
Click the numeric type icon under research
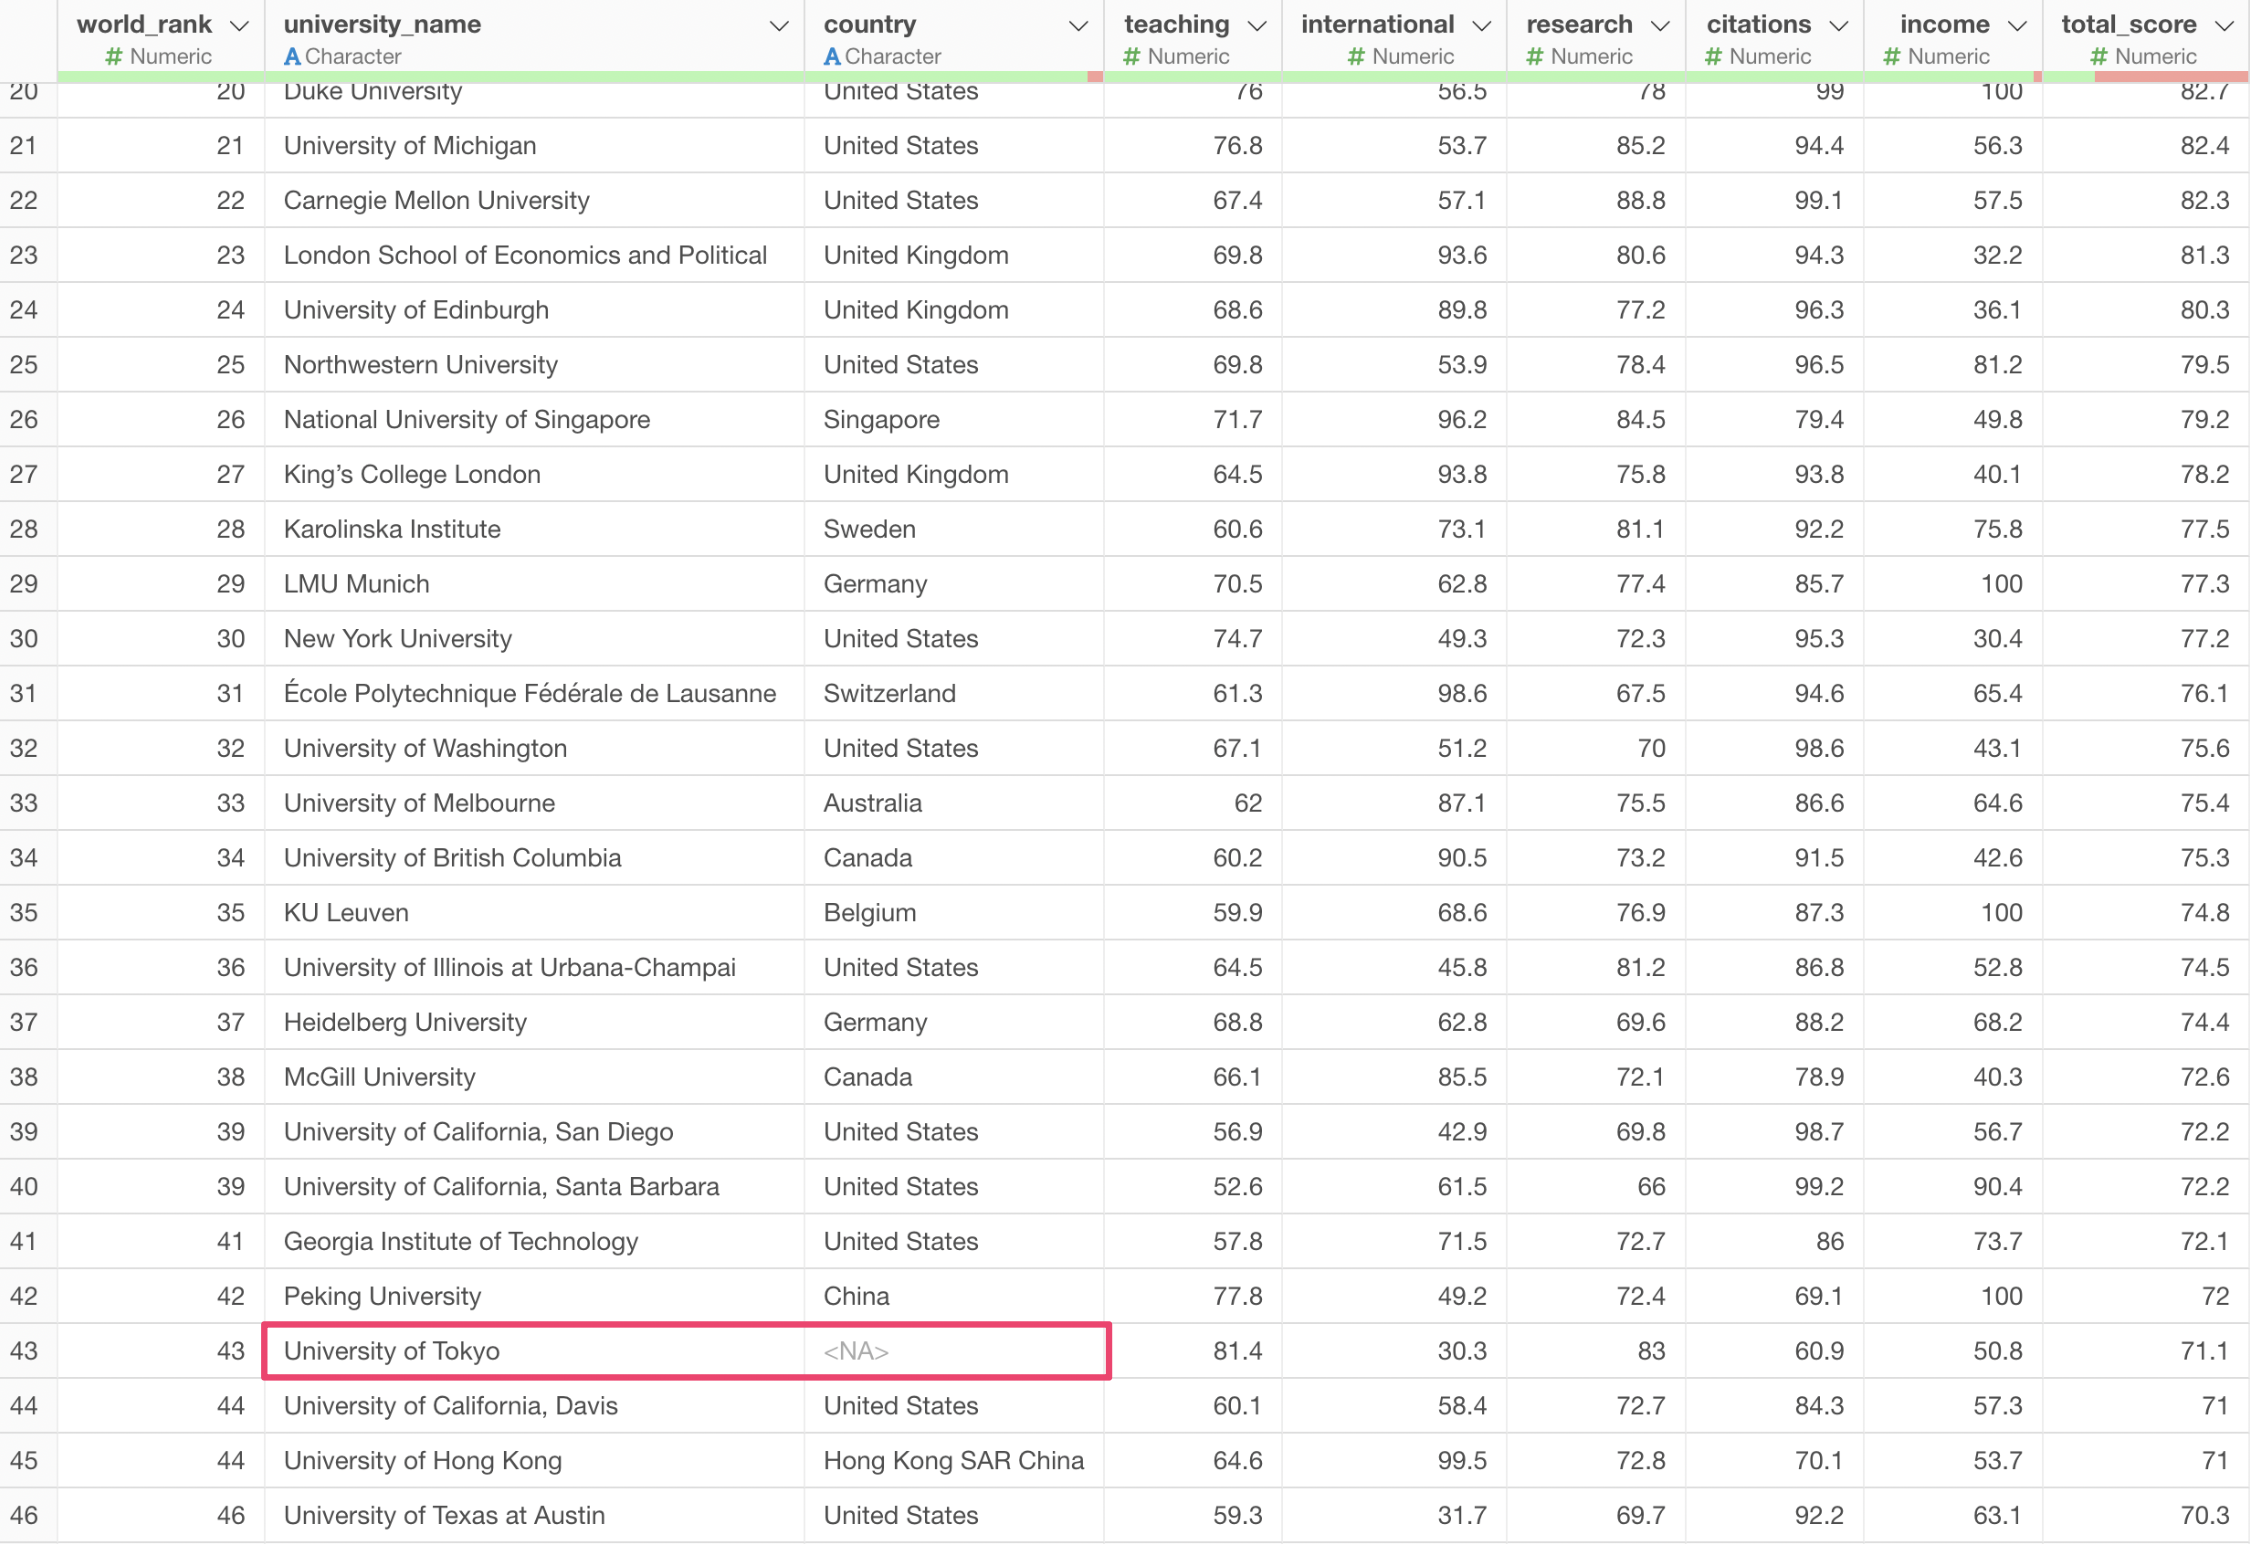pos(1535,57)
